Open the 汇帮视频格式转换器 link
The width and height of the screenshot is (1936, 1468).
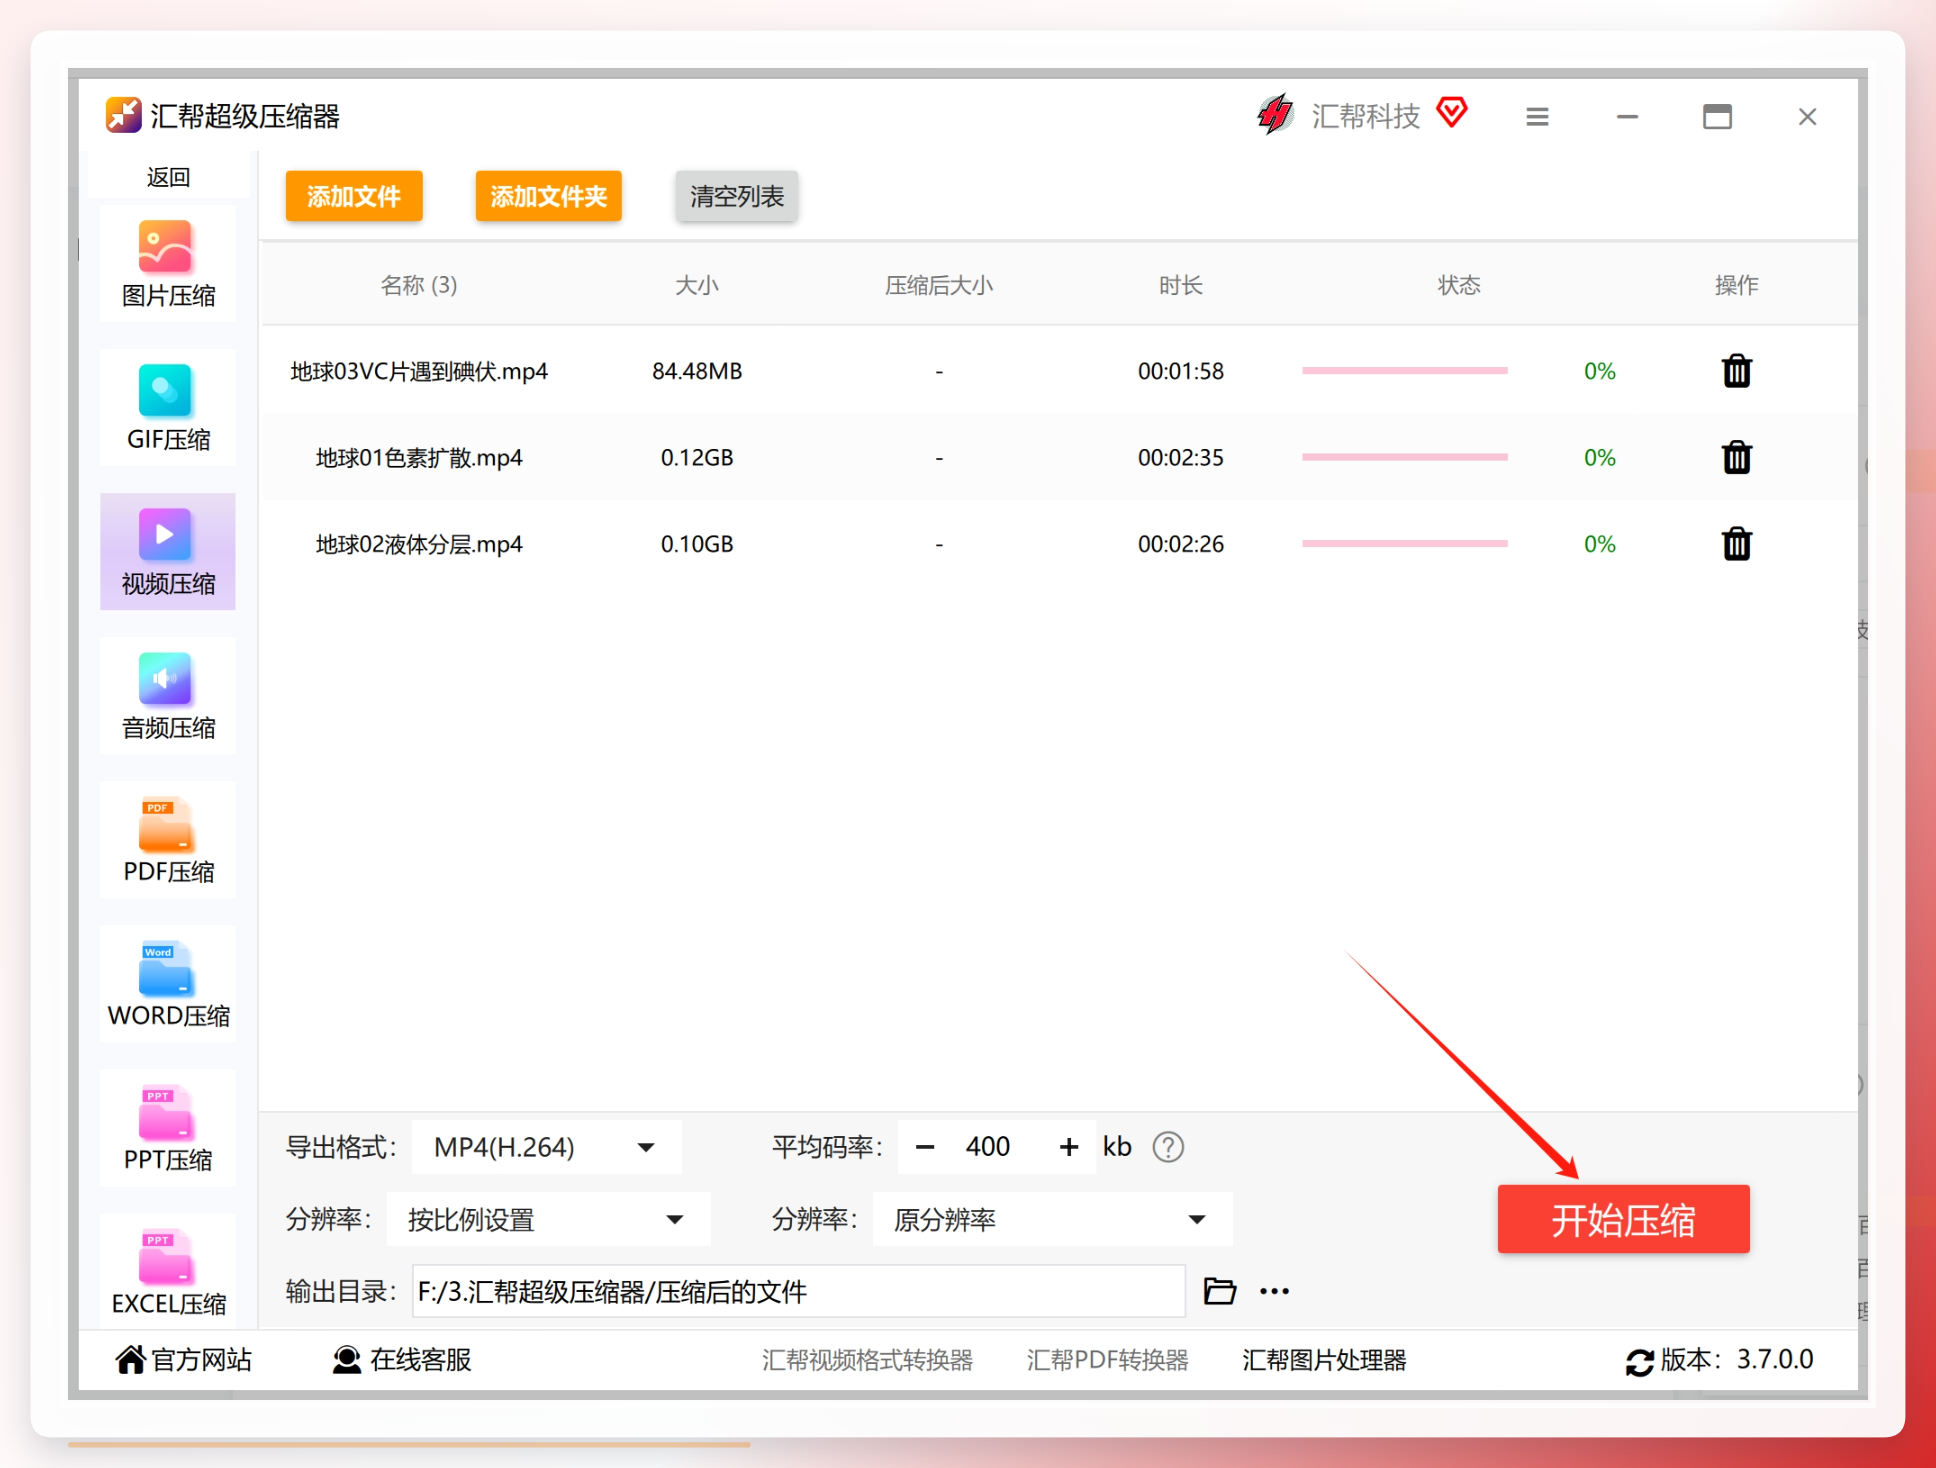[867, 1360]
